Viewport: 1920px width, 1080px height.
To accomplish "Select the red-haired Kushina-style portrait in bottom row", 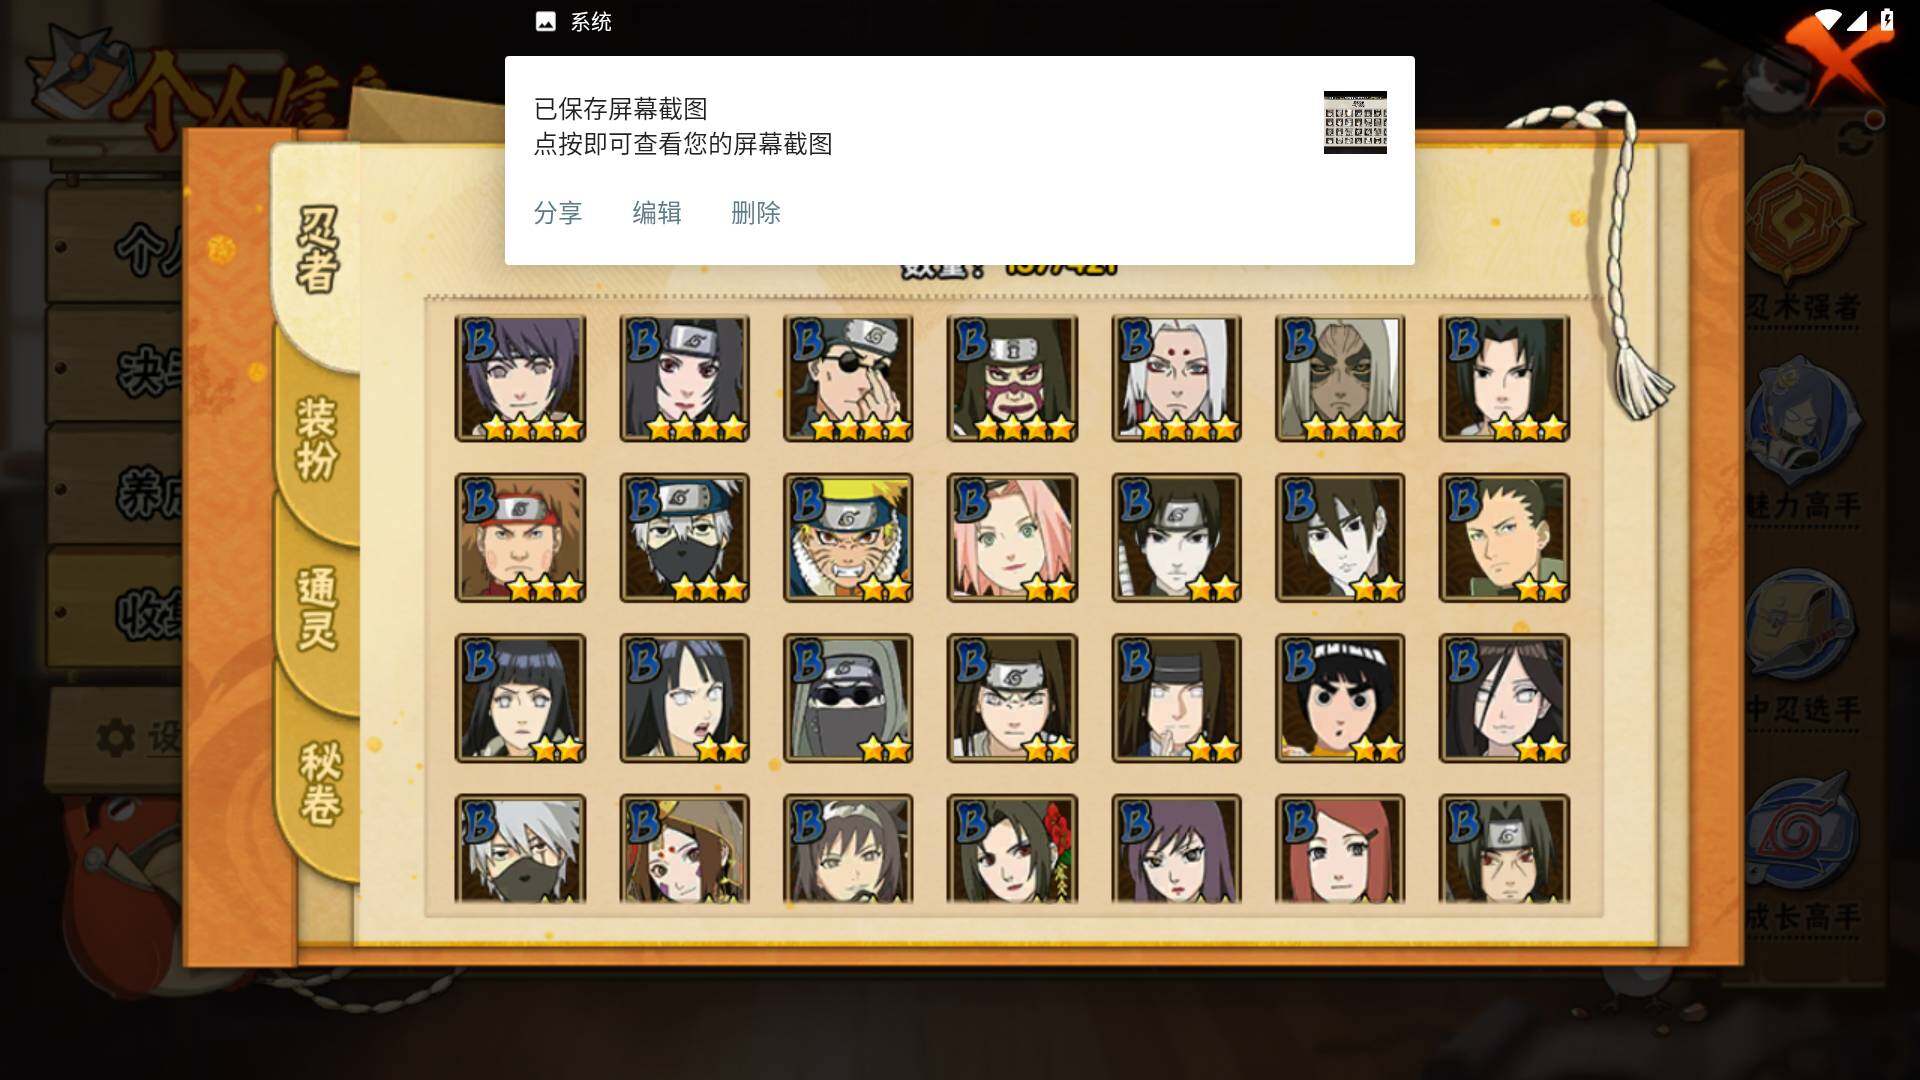I will click(1340, 848).
